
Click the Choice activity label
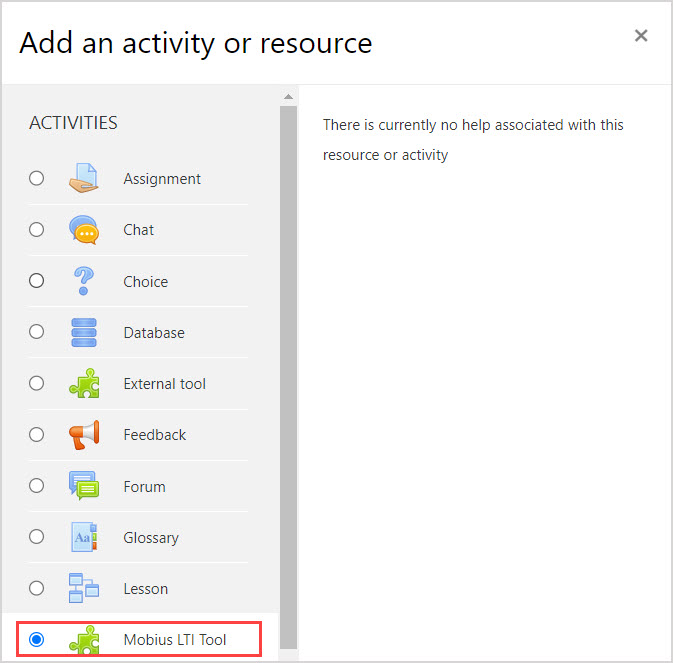146,282
